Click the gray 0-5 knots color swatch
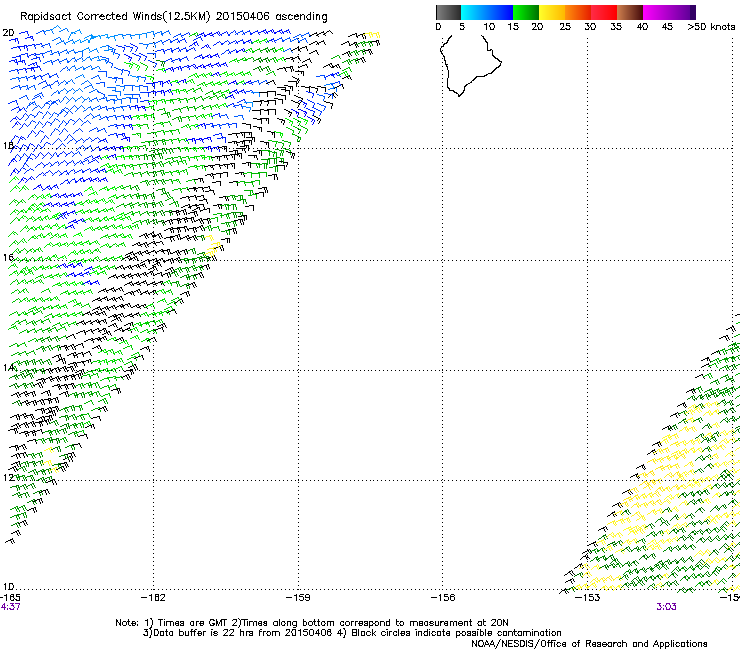 tap(448, 12)
